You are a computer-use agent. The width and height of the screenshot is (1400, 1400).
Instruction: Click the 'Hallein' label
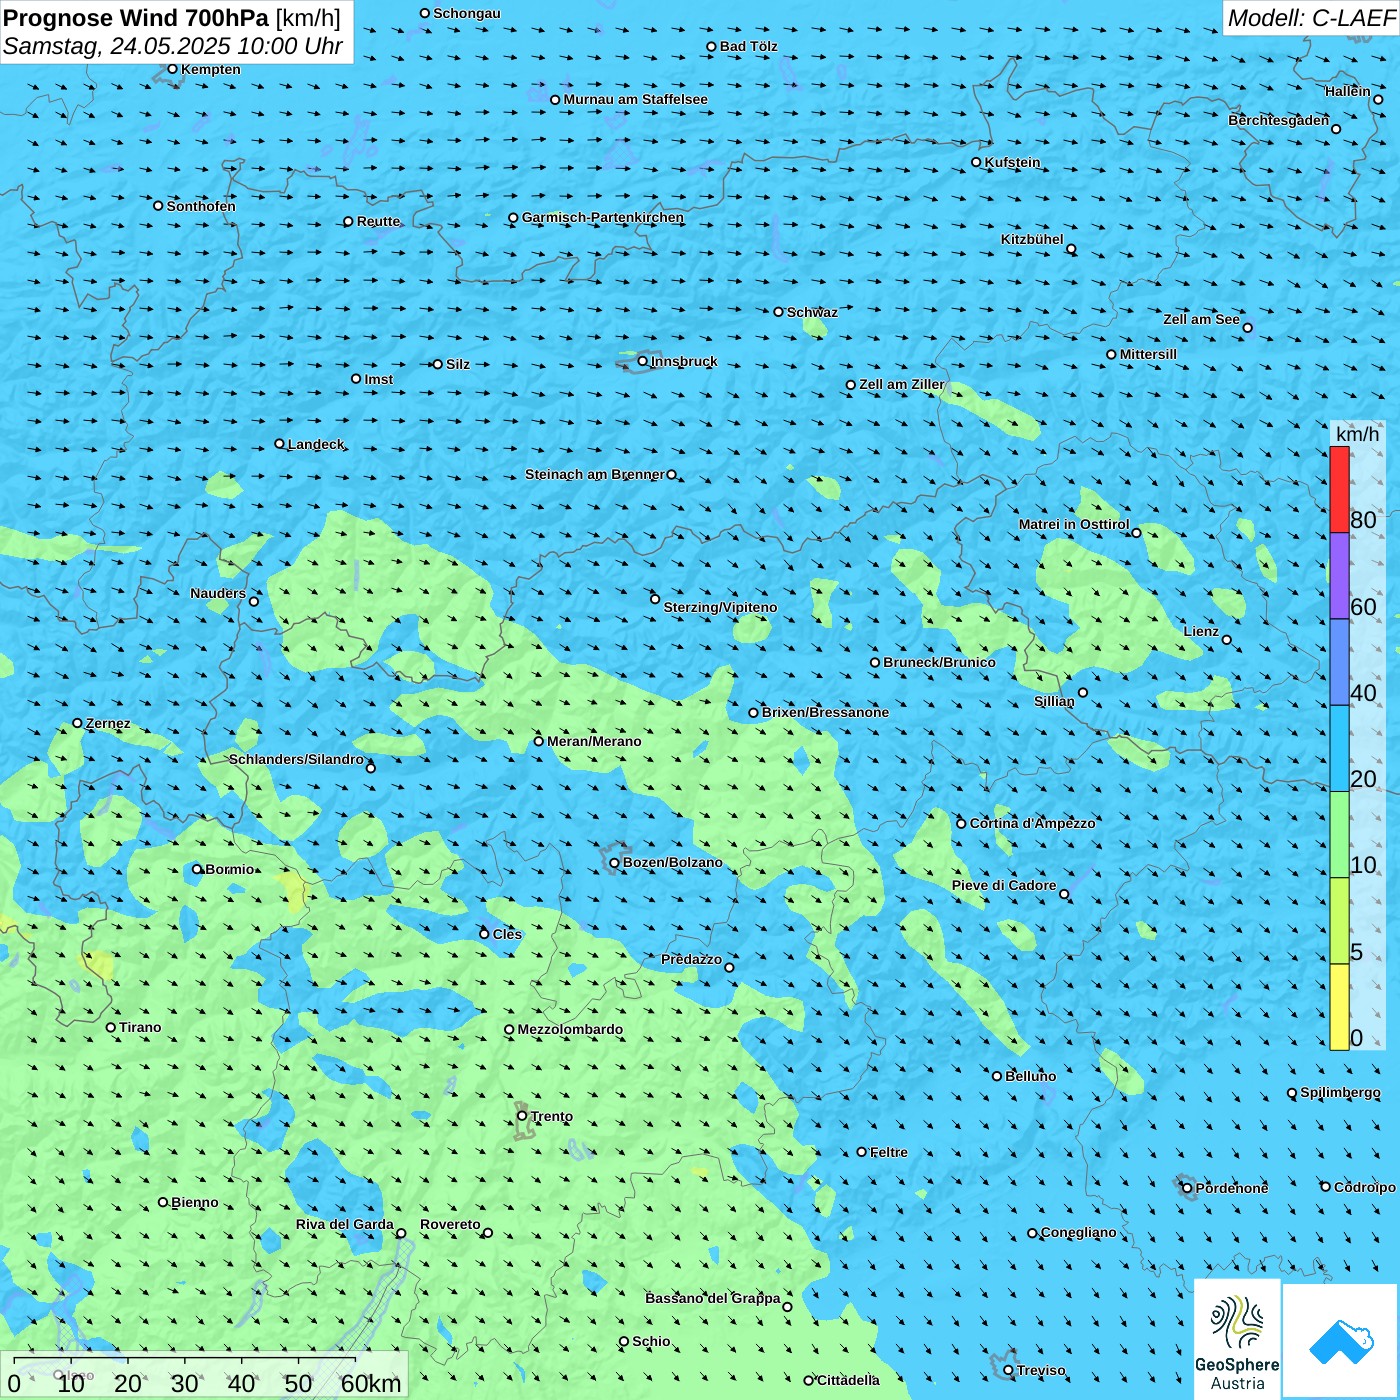tap(1348, 91)
